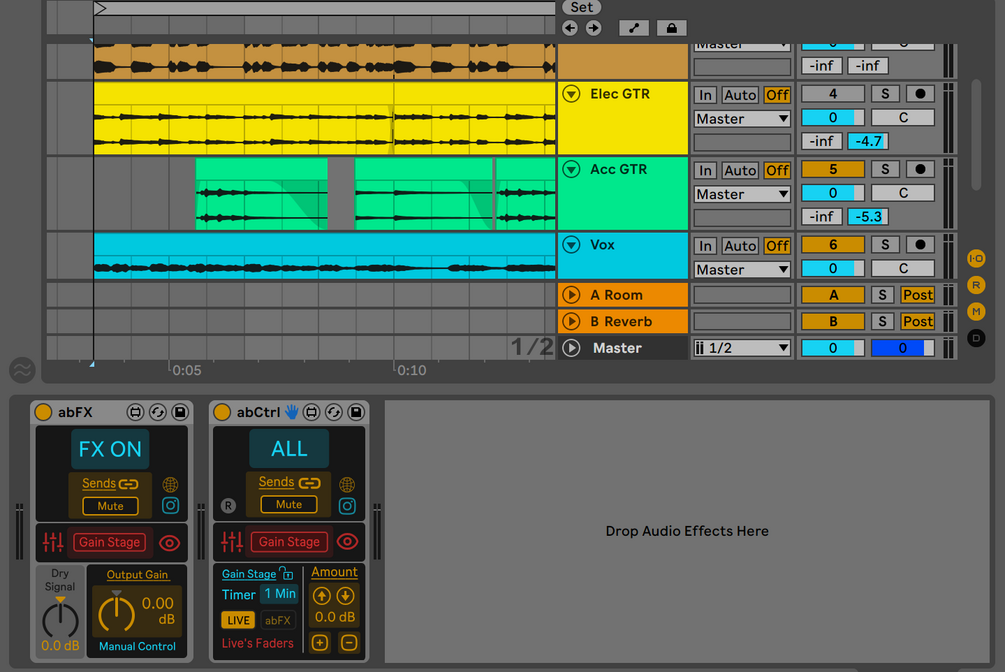Toggle abCtrl eye visibility icon
Viewport: 1005px width, 672px height.
pos(347,542)
